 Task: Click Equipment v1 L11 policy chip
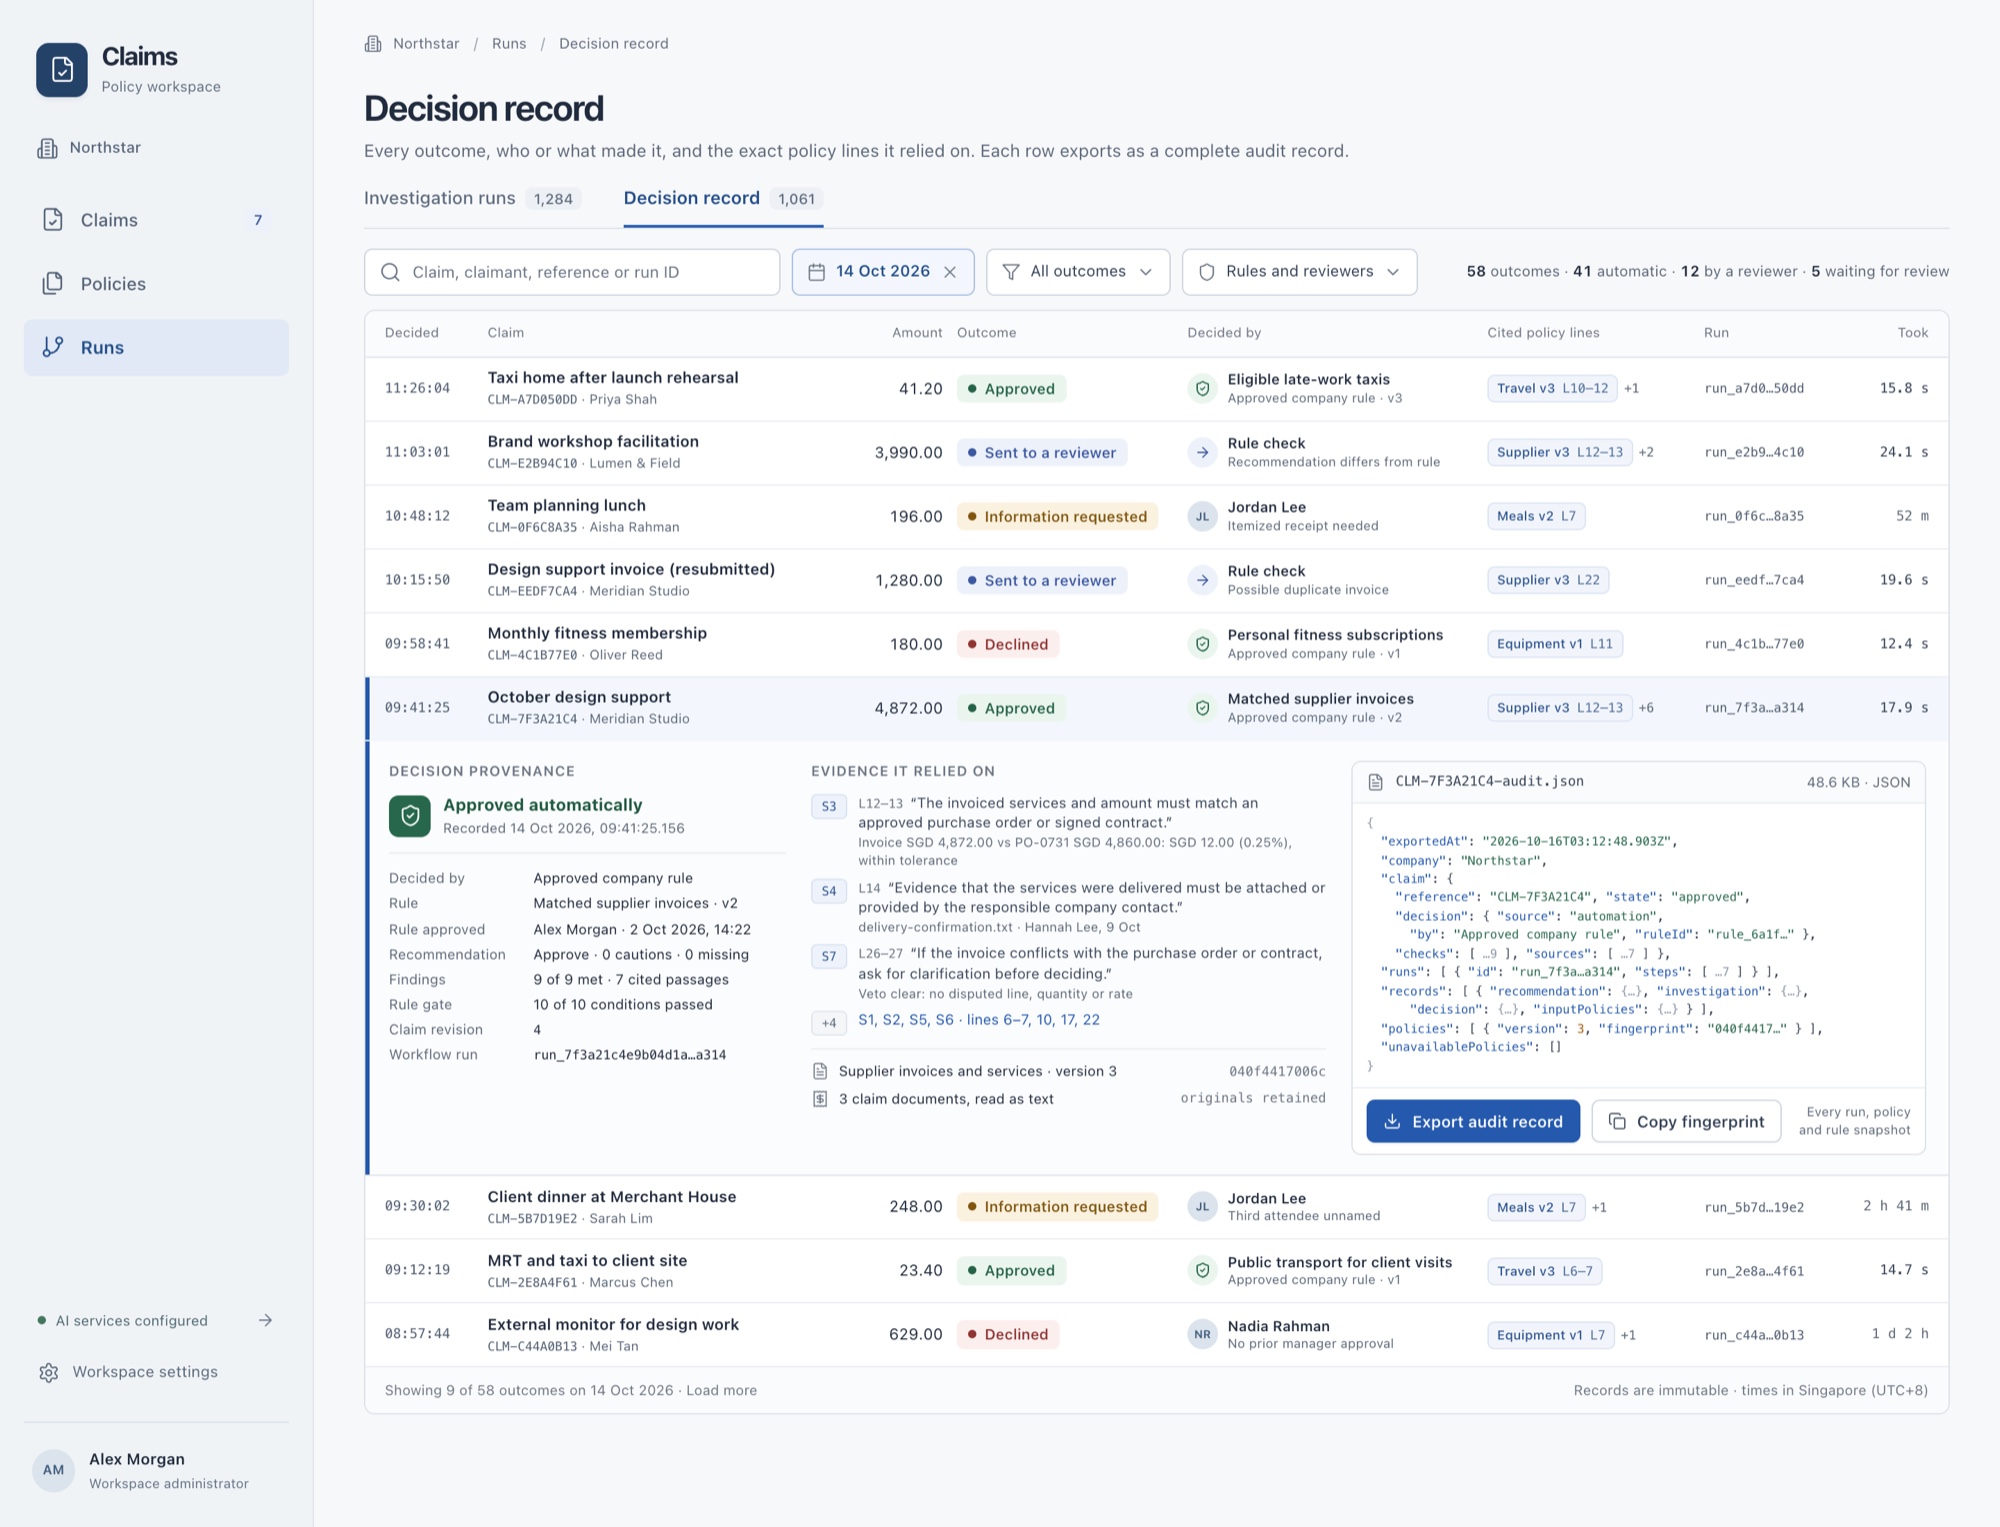[x=1554, y=644]
